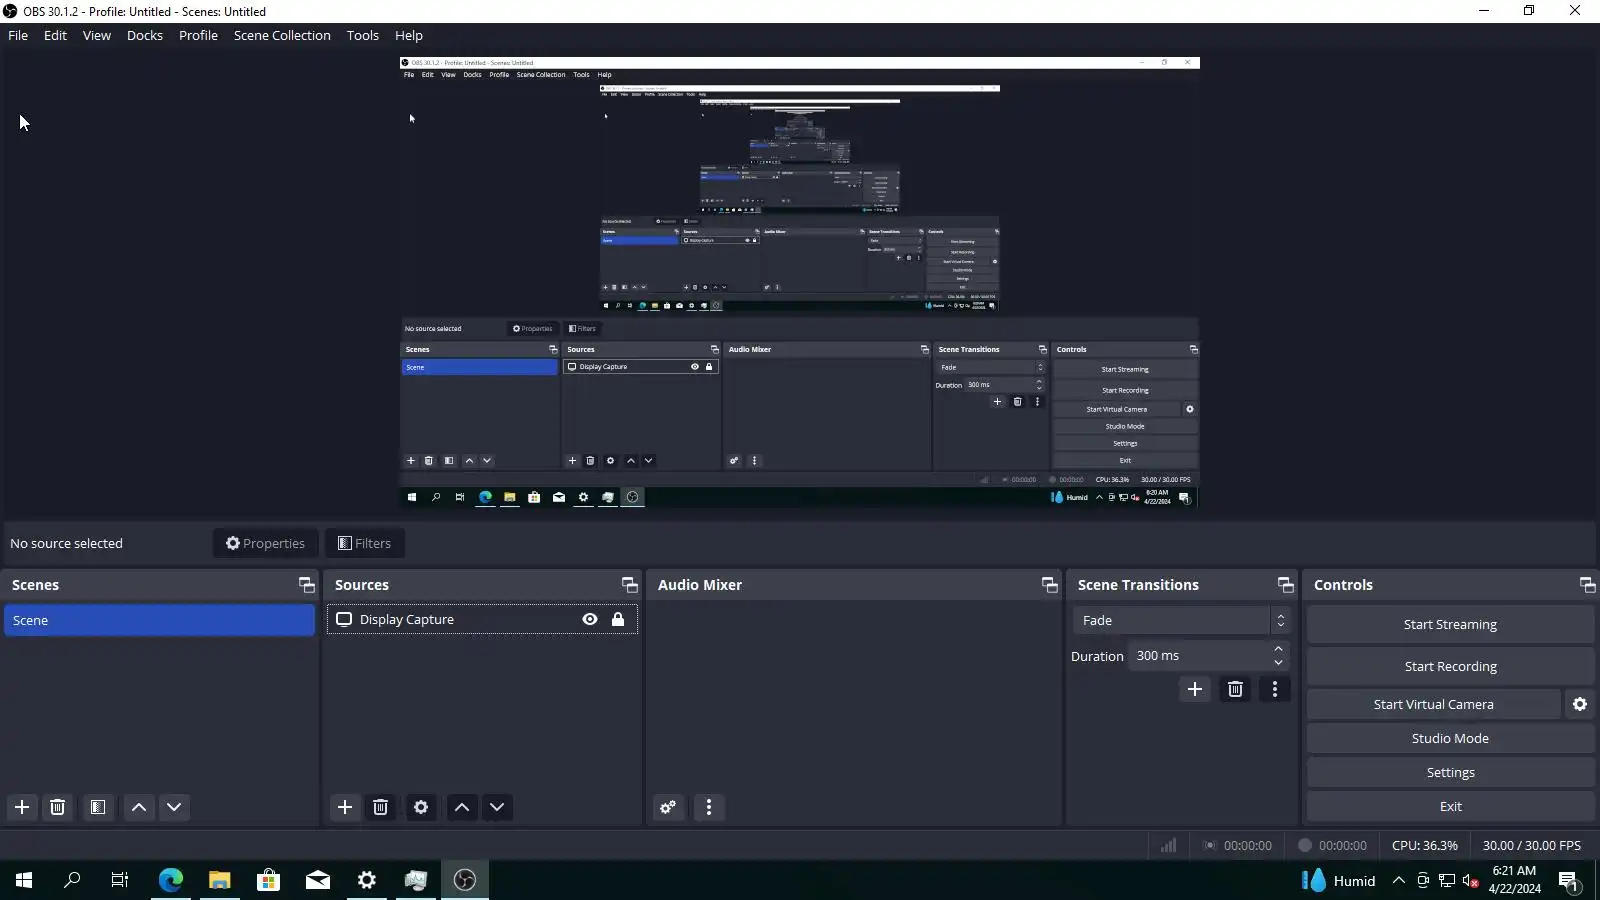Viewport: 1600px width, 900px height.
Task: Open scene filters icon in Scenes dock
Action: point(98,807)
